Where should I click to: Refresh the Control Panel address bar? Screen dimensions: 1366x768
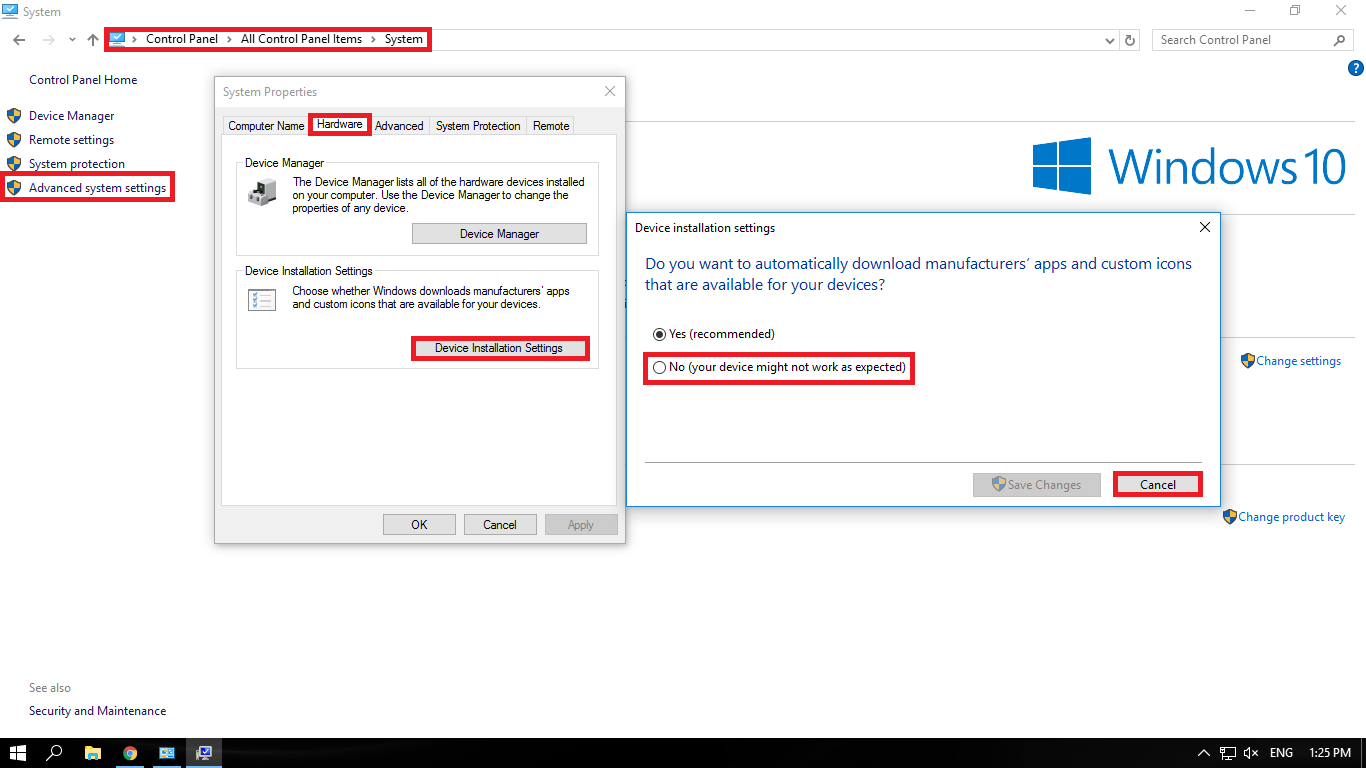[1130, 40]
